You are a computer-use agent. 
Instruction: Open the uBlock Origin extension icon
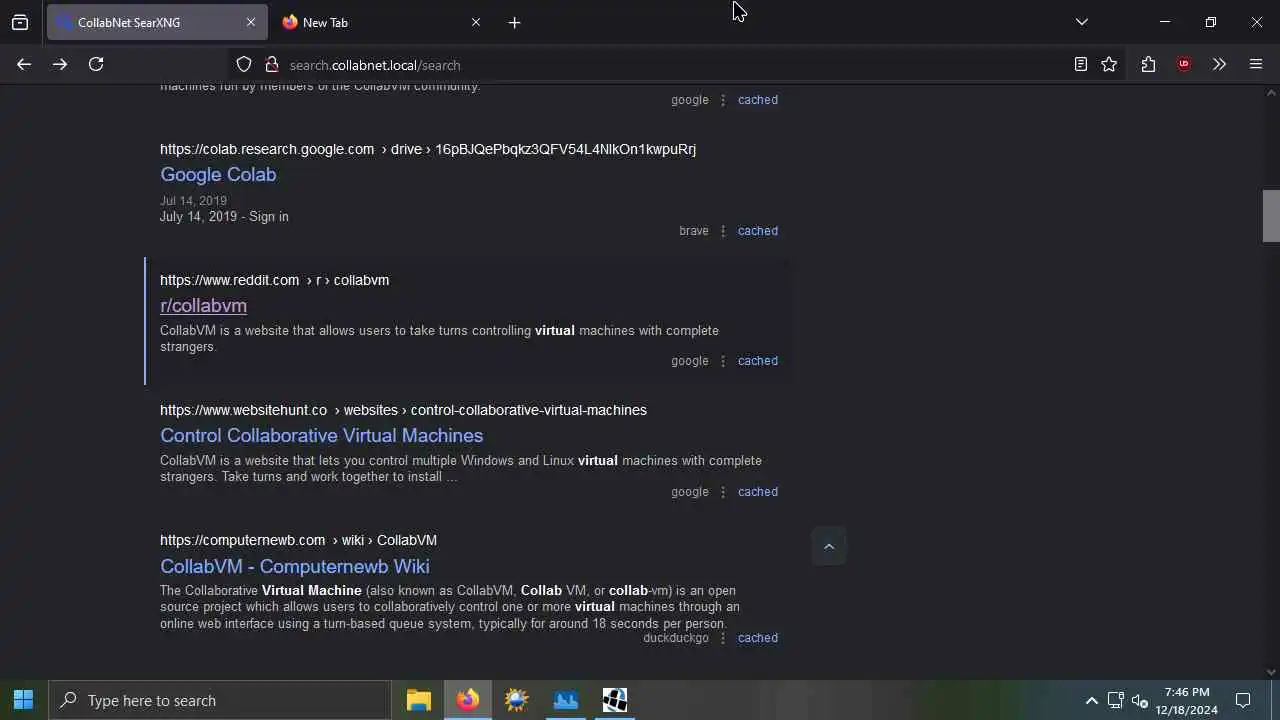[x=1184, y=64]
